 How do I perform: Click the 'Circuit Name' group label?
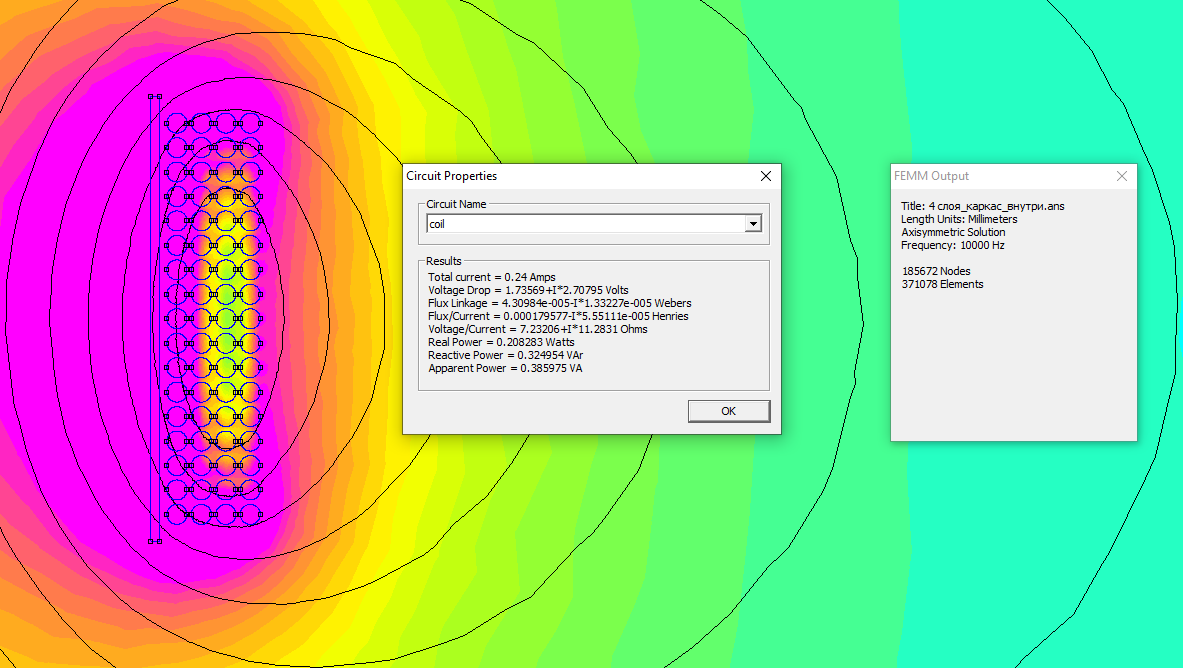pos(456,204)
